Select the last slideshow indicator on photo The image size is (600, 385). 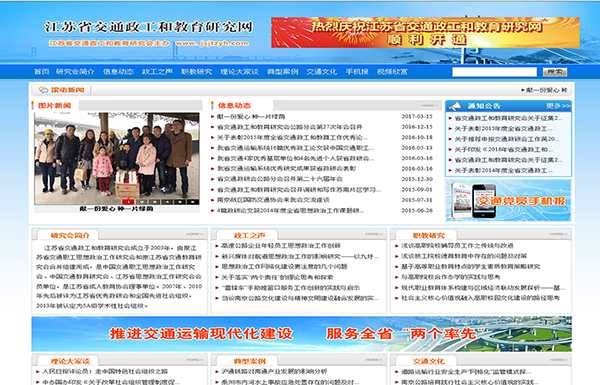pyautogui.click(x=193, y=201)
